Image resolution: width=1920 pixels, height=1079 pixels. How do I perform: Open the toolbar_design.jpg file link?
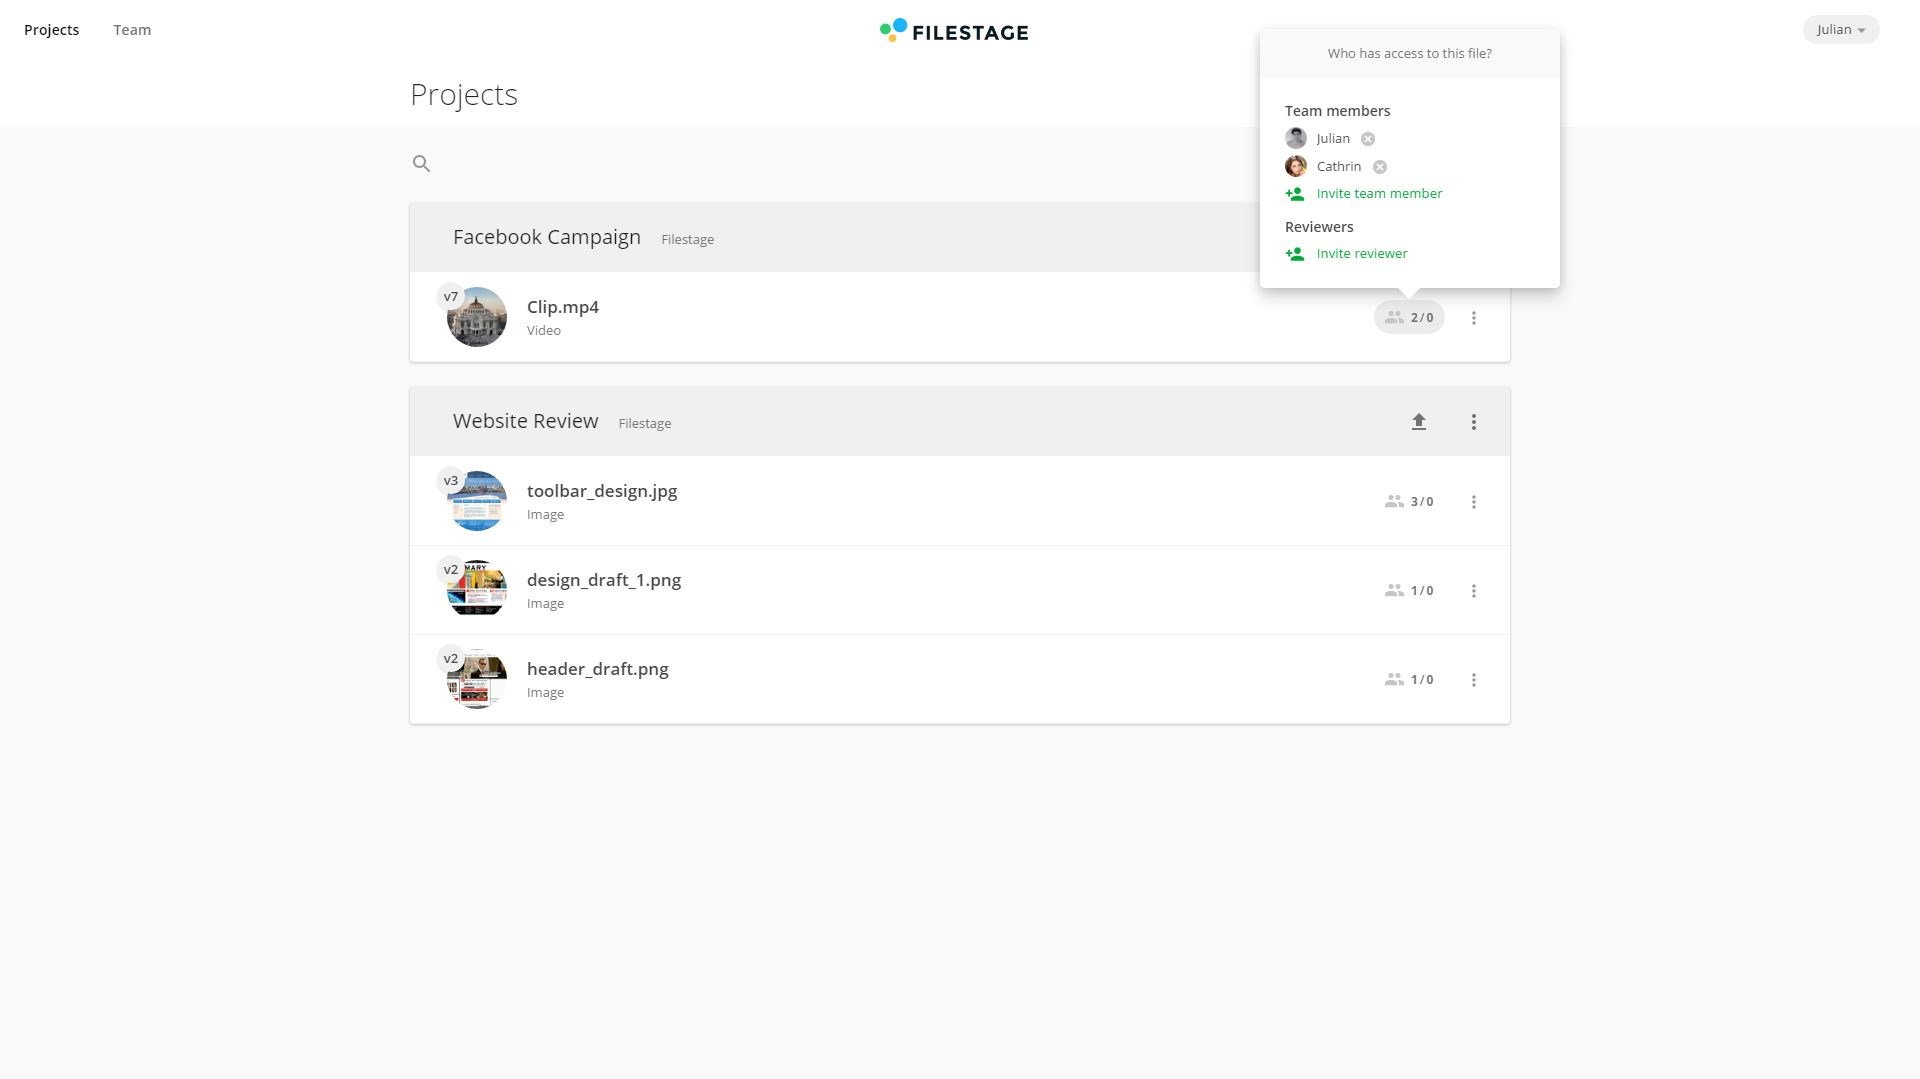pos(601,490)
